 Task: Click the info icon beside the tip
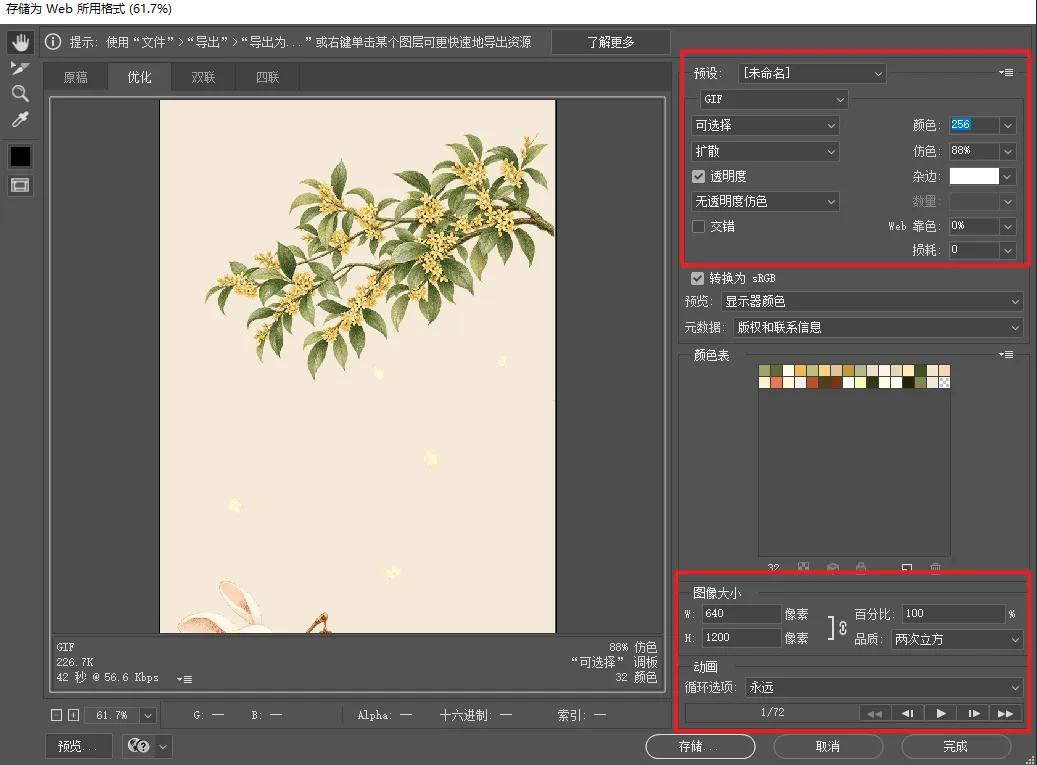[x=53, y=42]
